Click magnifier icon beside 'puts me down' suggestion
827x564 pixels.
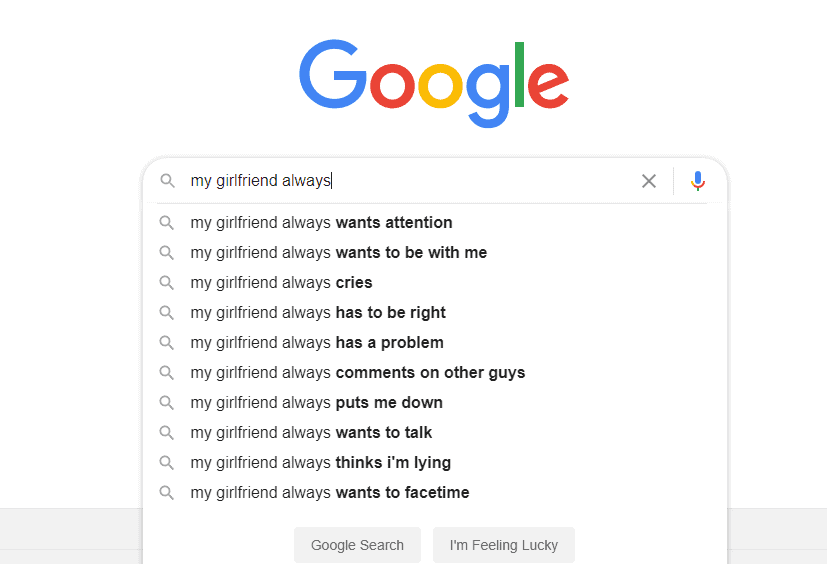[167, 403]
